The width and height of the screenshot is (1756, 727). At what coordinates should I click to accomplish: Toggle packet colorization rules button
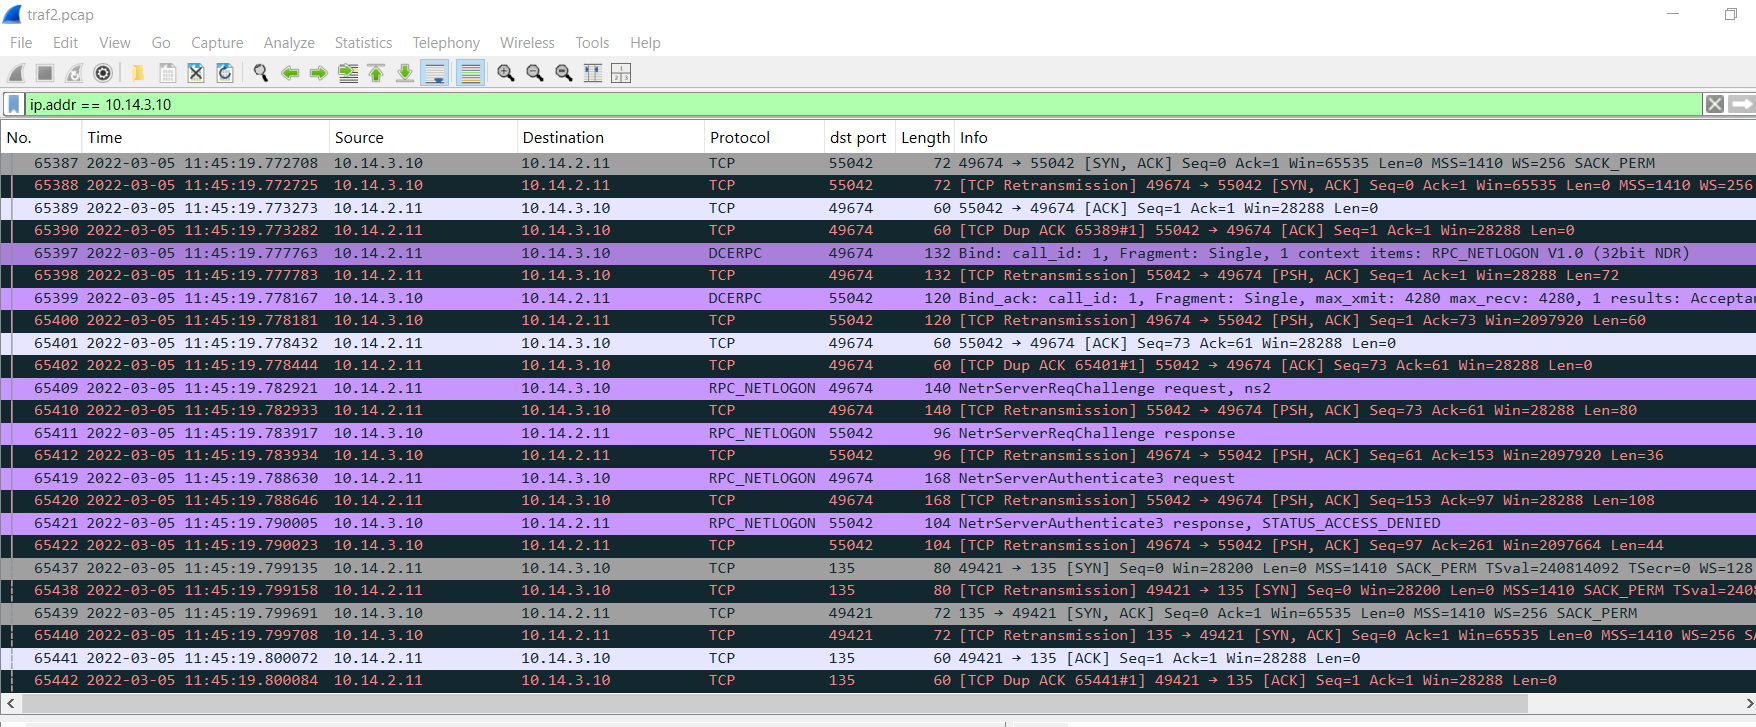[x=470, y=73]
